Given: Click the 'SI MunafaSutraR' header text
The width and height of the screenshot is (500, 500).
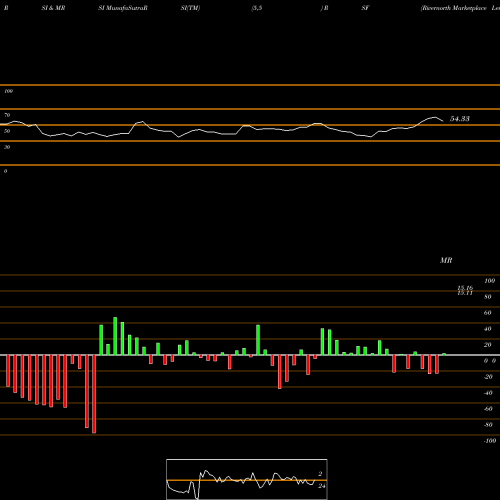Looking at the screenshot, I should coord(123,8).
